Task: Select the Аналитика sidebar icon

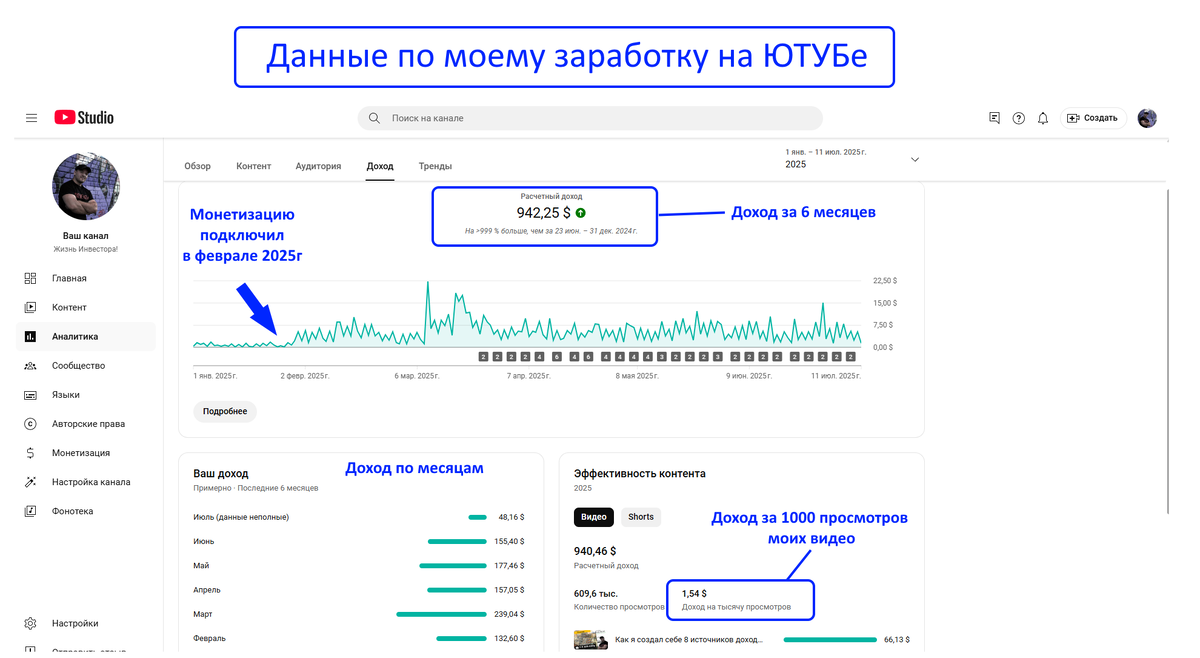Action: [30, 337]
